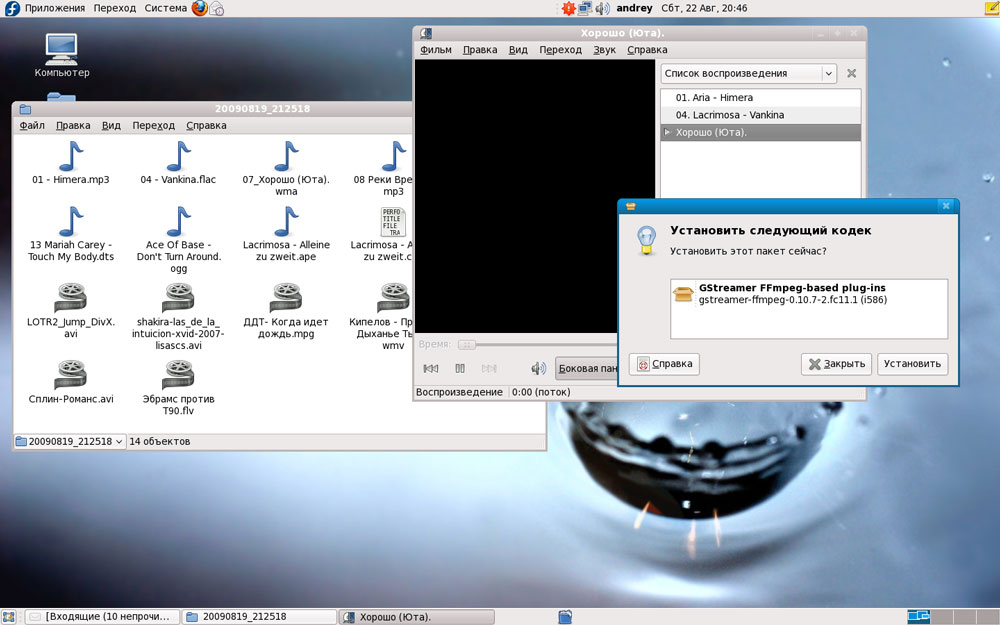Click the Установить button
Viewport: 1000px width, 625px height.
[x=912, y=364]
